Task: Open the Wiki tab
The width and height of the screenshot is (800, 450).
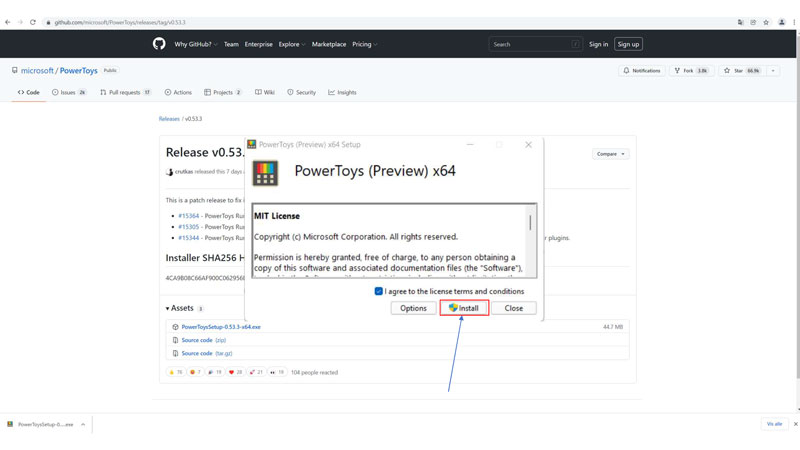Action: click(265, 92)
